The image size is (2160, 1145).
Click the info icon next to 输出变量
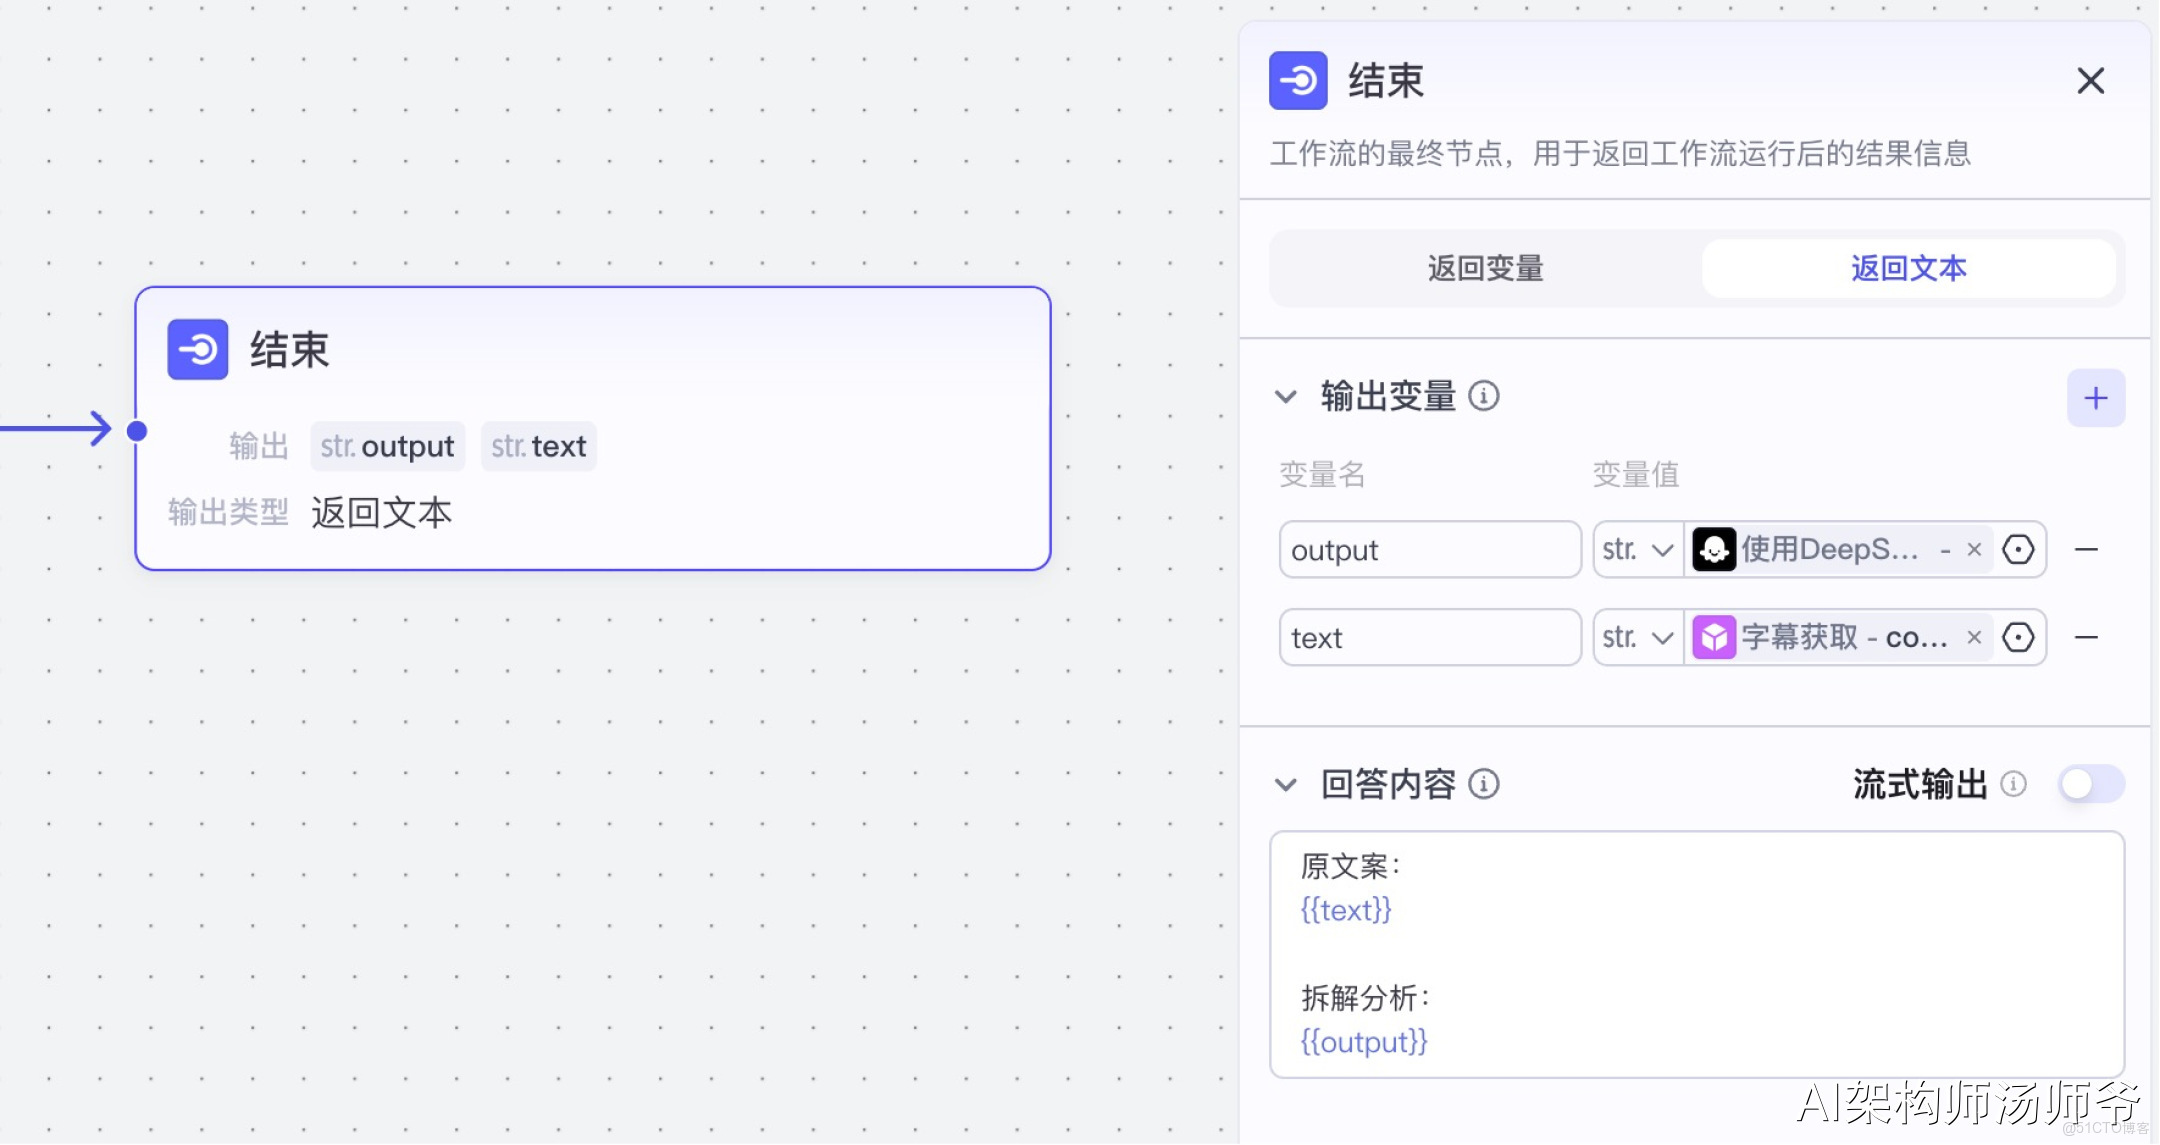tap(1484, 397)
